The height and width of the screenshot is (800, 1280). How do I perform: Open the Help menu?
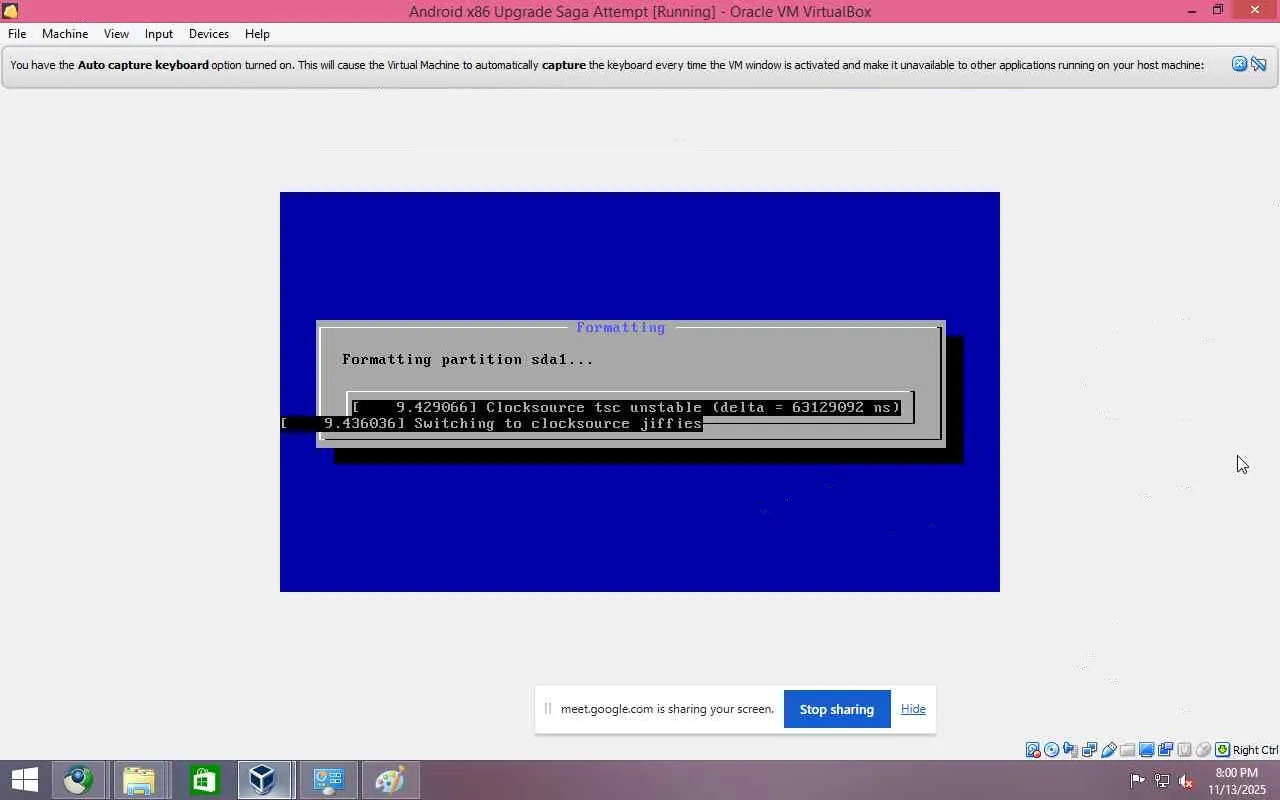[257, 34]
